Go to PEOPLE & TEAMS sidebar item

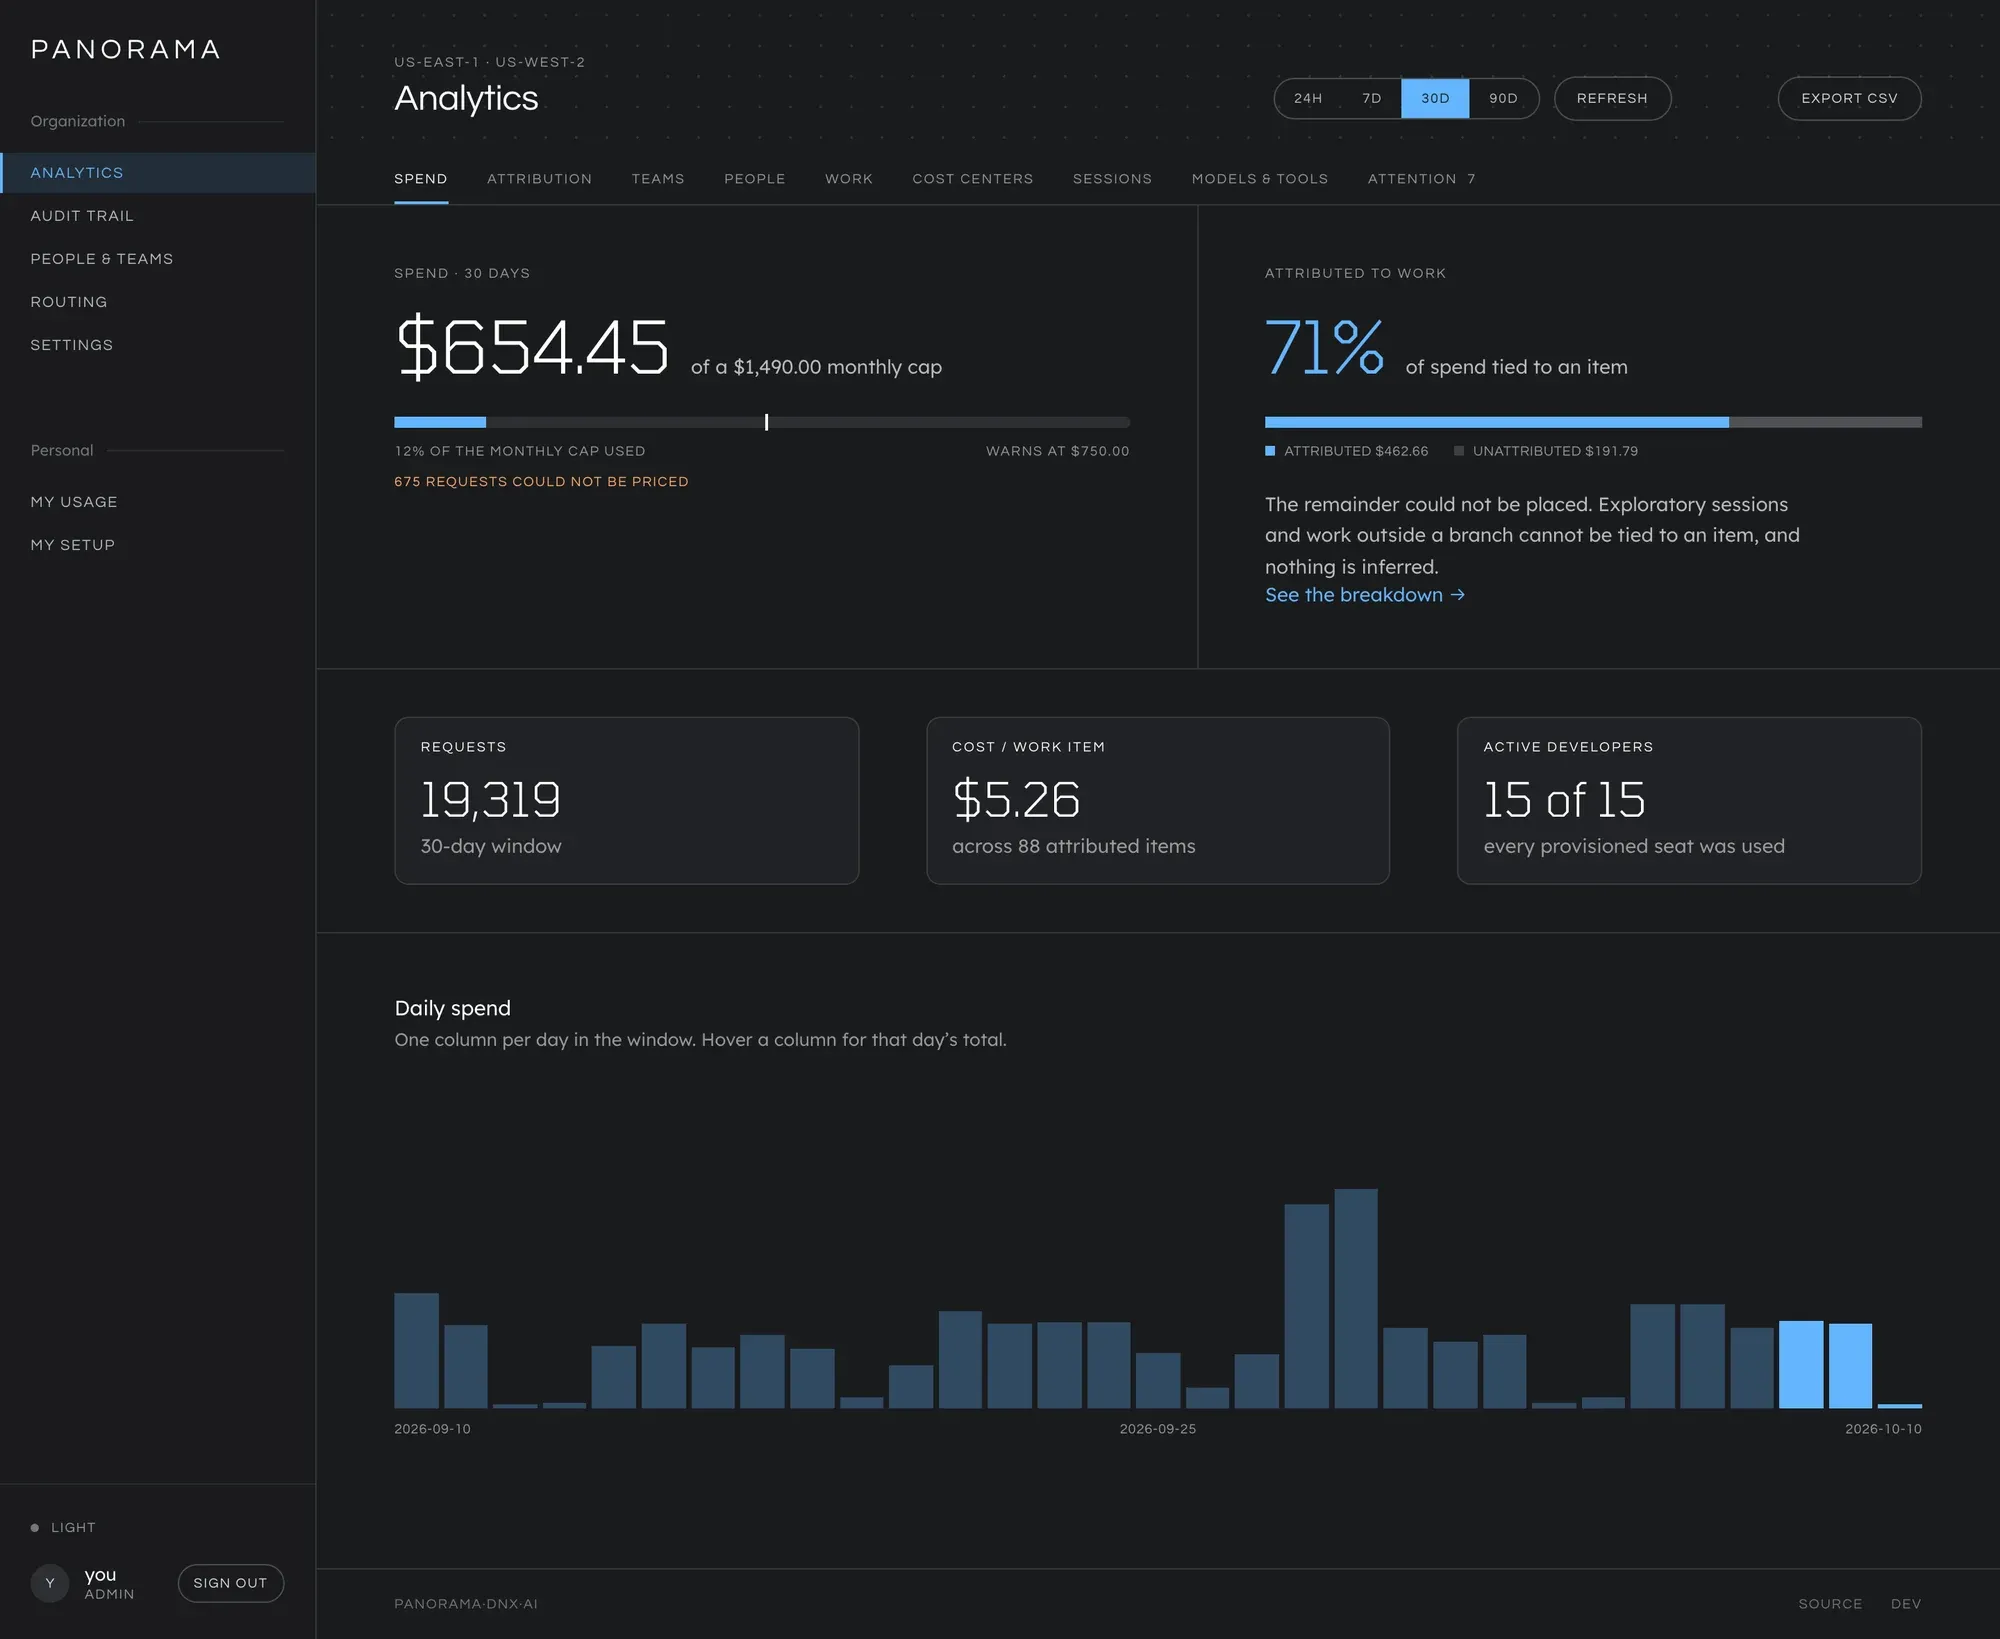tap(158, 259)
